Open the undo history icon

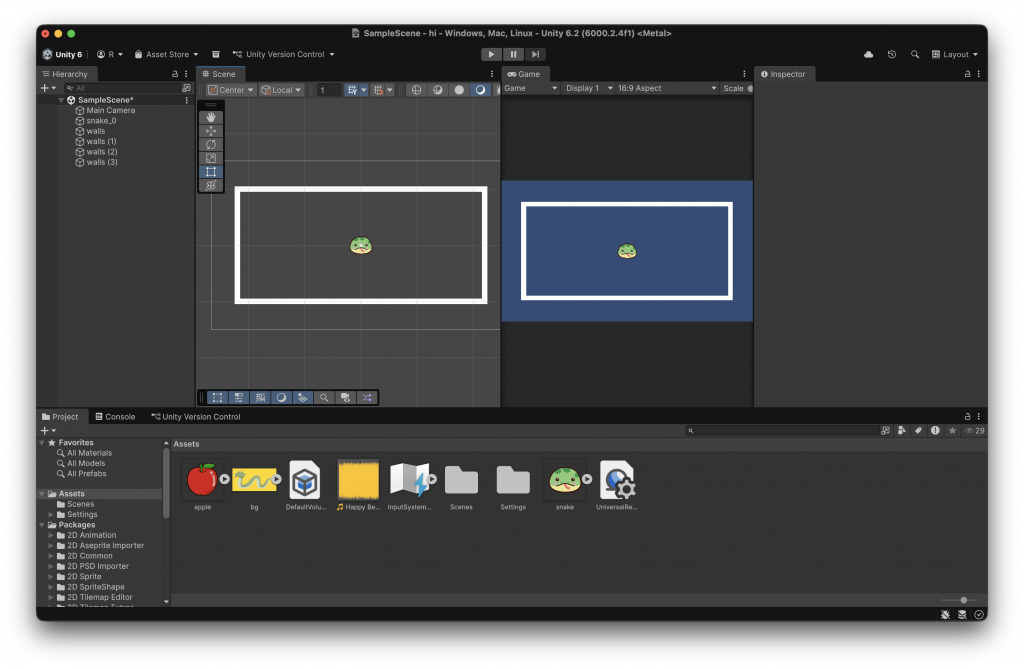pyautogui.click(x=891, y=54)
